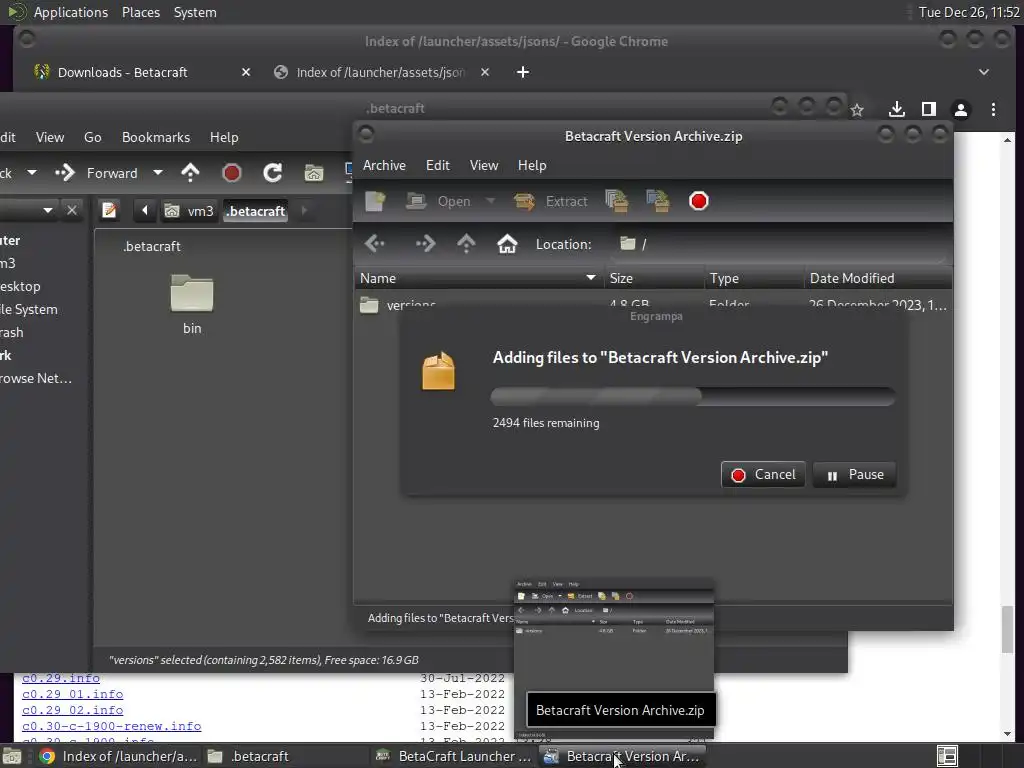This screenshot has width=1024, height=768.
Task: Close the file manager side pane
Action: (72, 210)
